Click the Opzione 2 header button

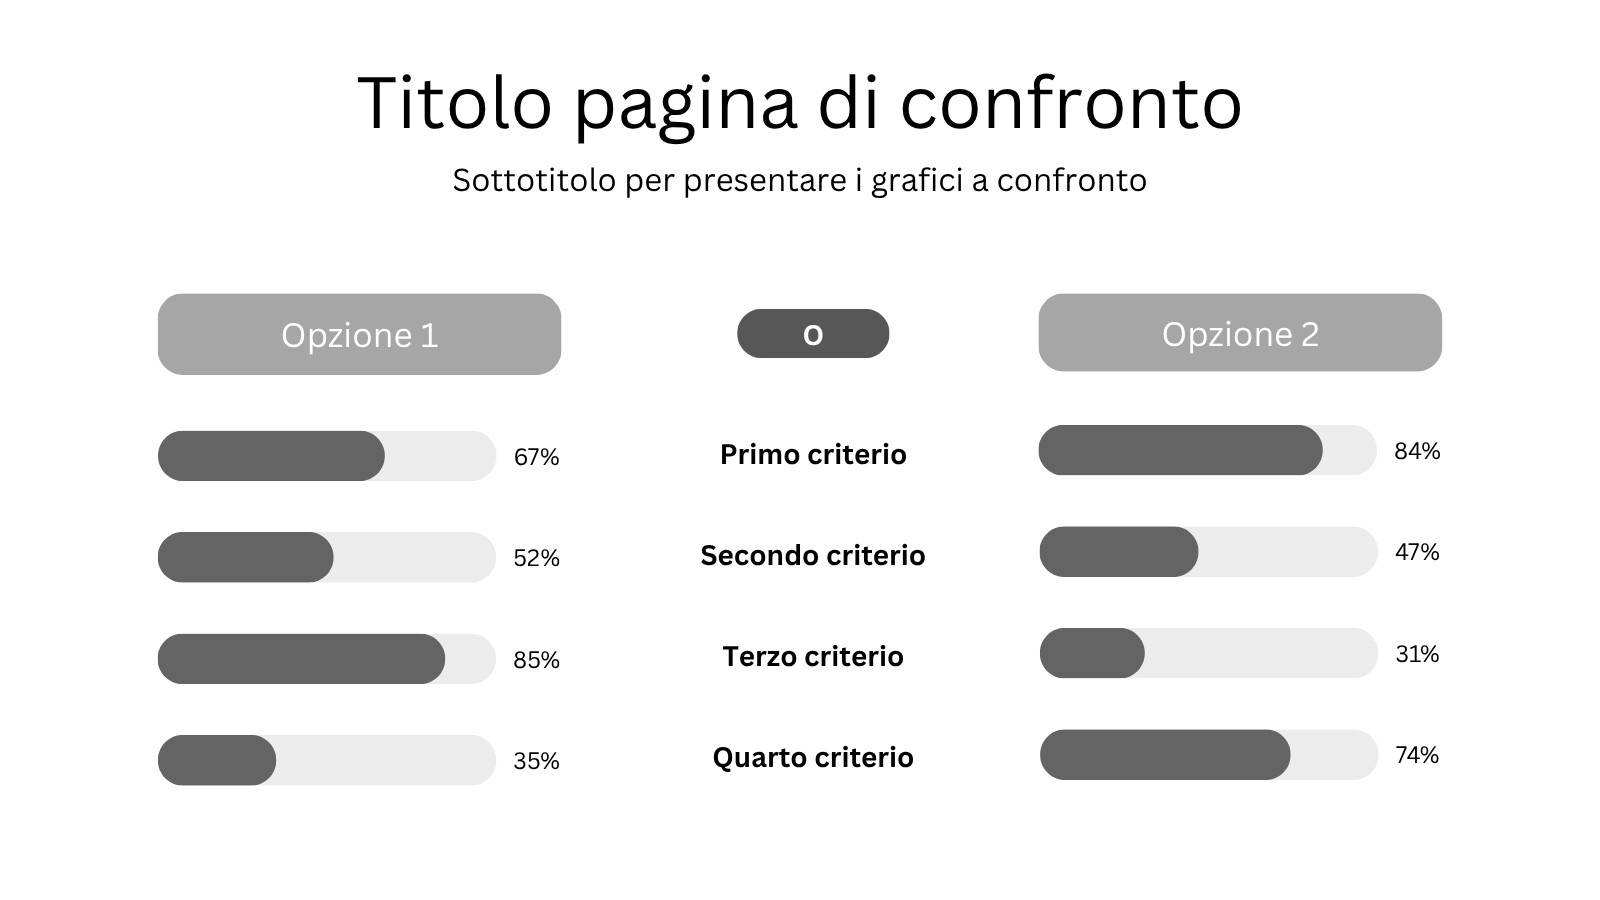point(1240,333)
